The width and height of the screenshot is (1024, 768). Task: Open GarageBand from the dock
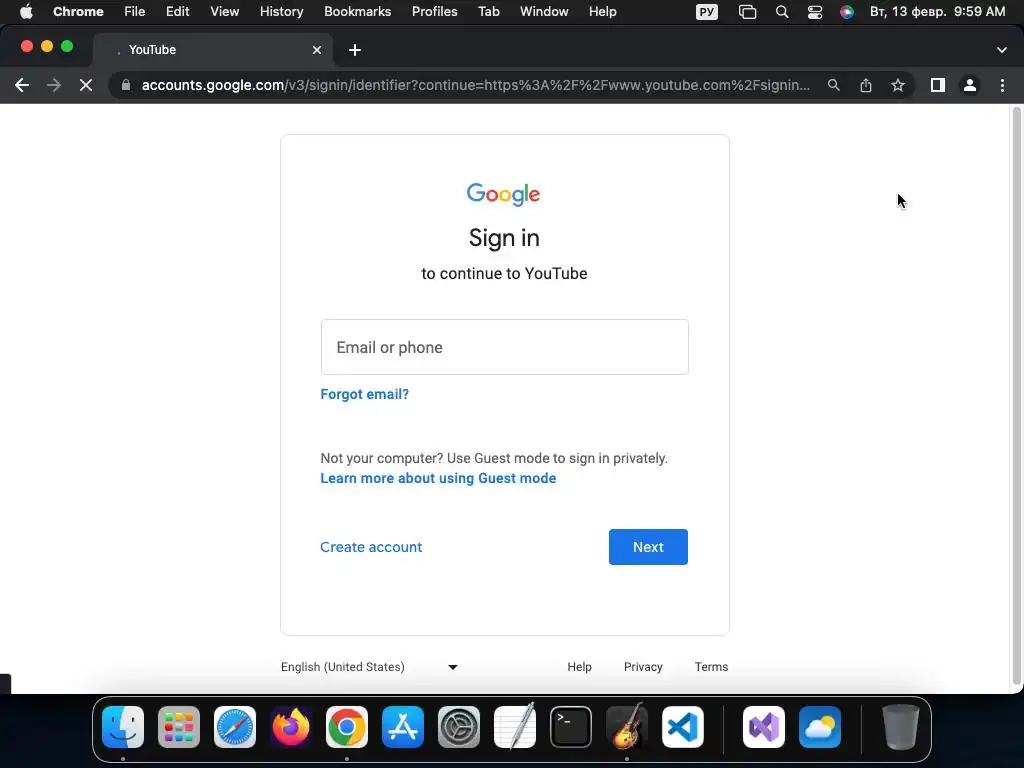coord(627,727)
